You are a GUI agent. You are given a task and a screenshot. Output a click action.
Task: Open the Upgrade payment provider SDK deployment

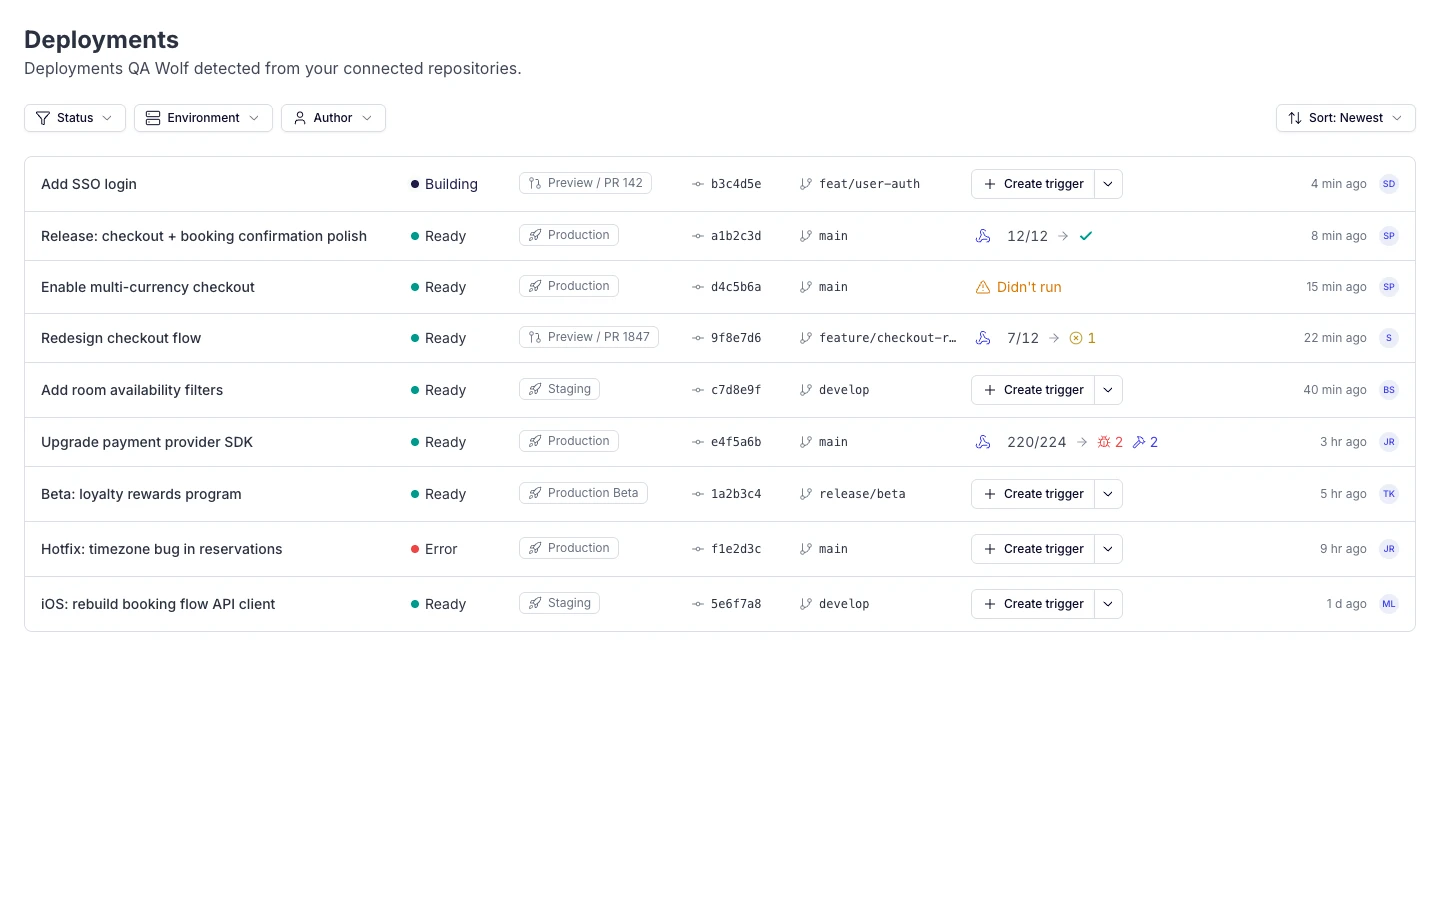tap(147, 442)
